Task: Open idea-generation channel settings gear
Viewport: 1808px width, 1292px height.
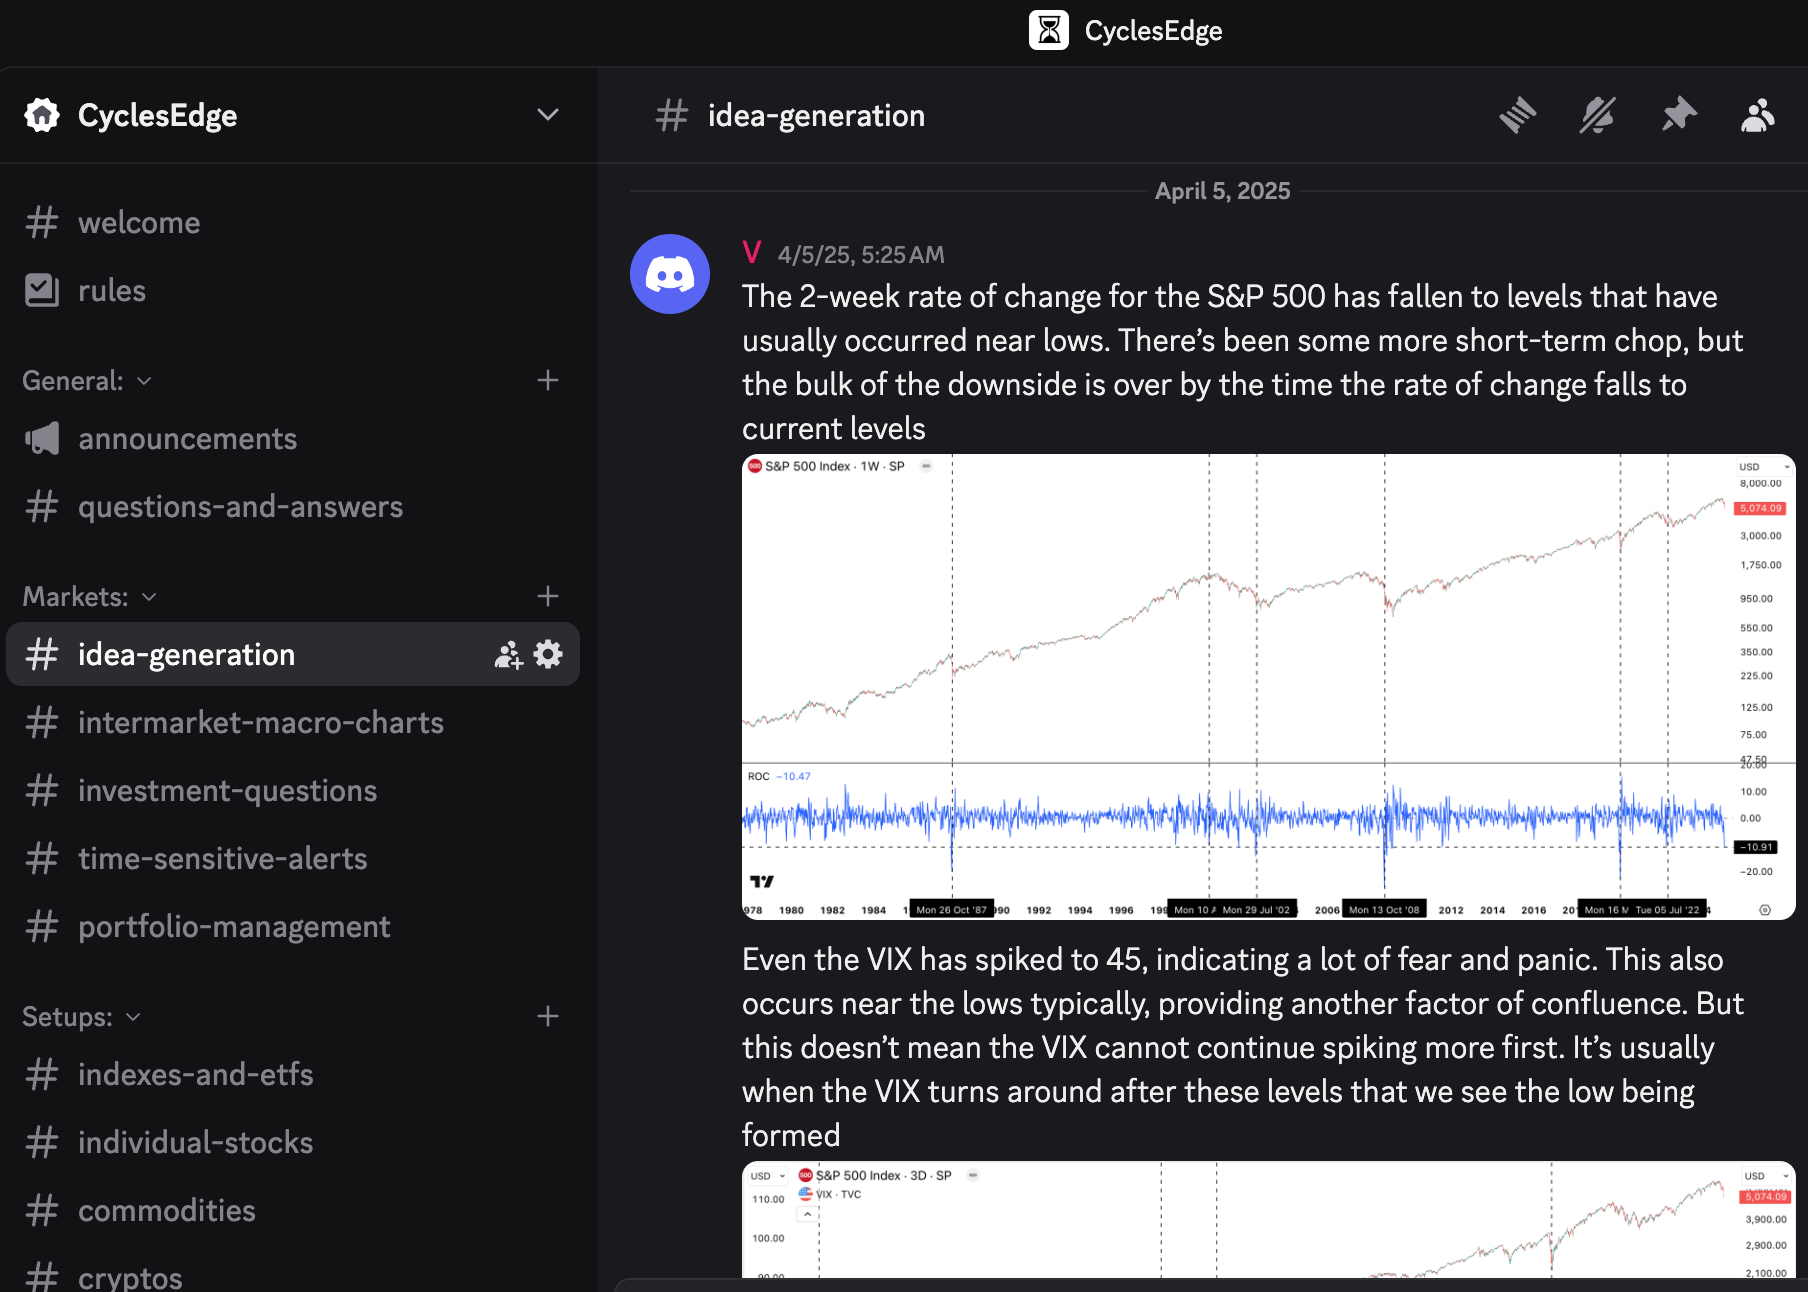Action: click(548, 654)
